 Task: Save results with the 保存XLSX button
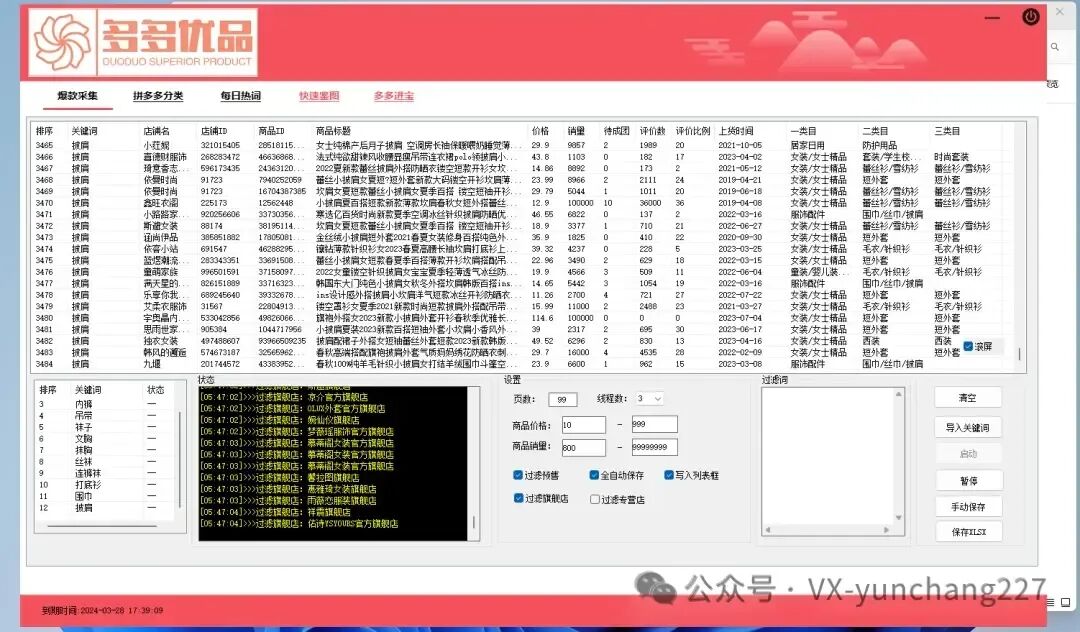(x=968, y=532)
